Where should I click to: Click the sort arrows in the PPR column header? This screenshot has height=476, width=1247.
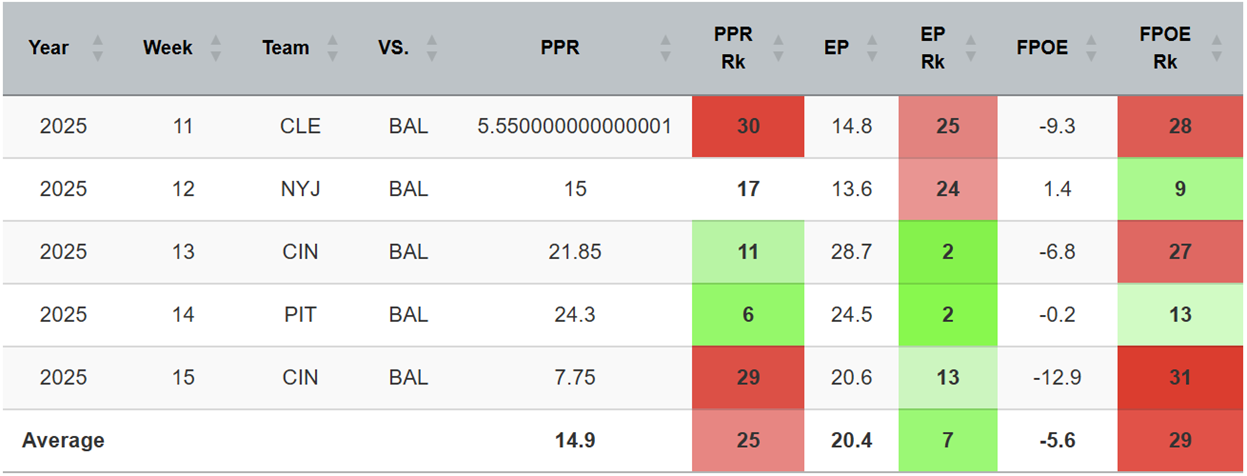click(x=666, y=48)
